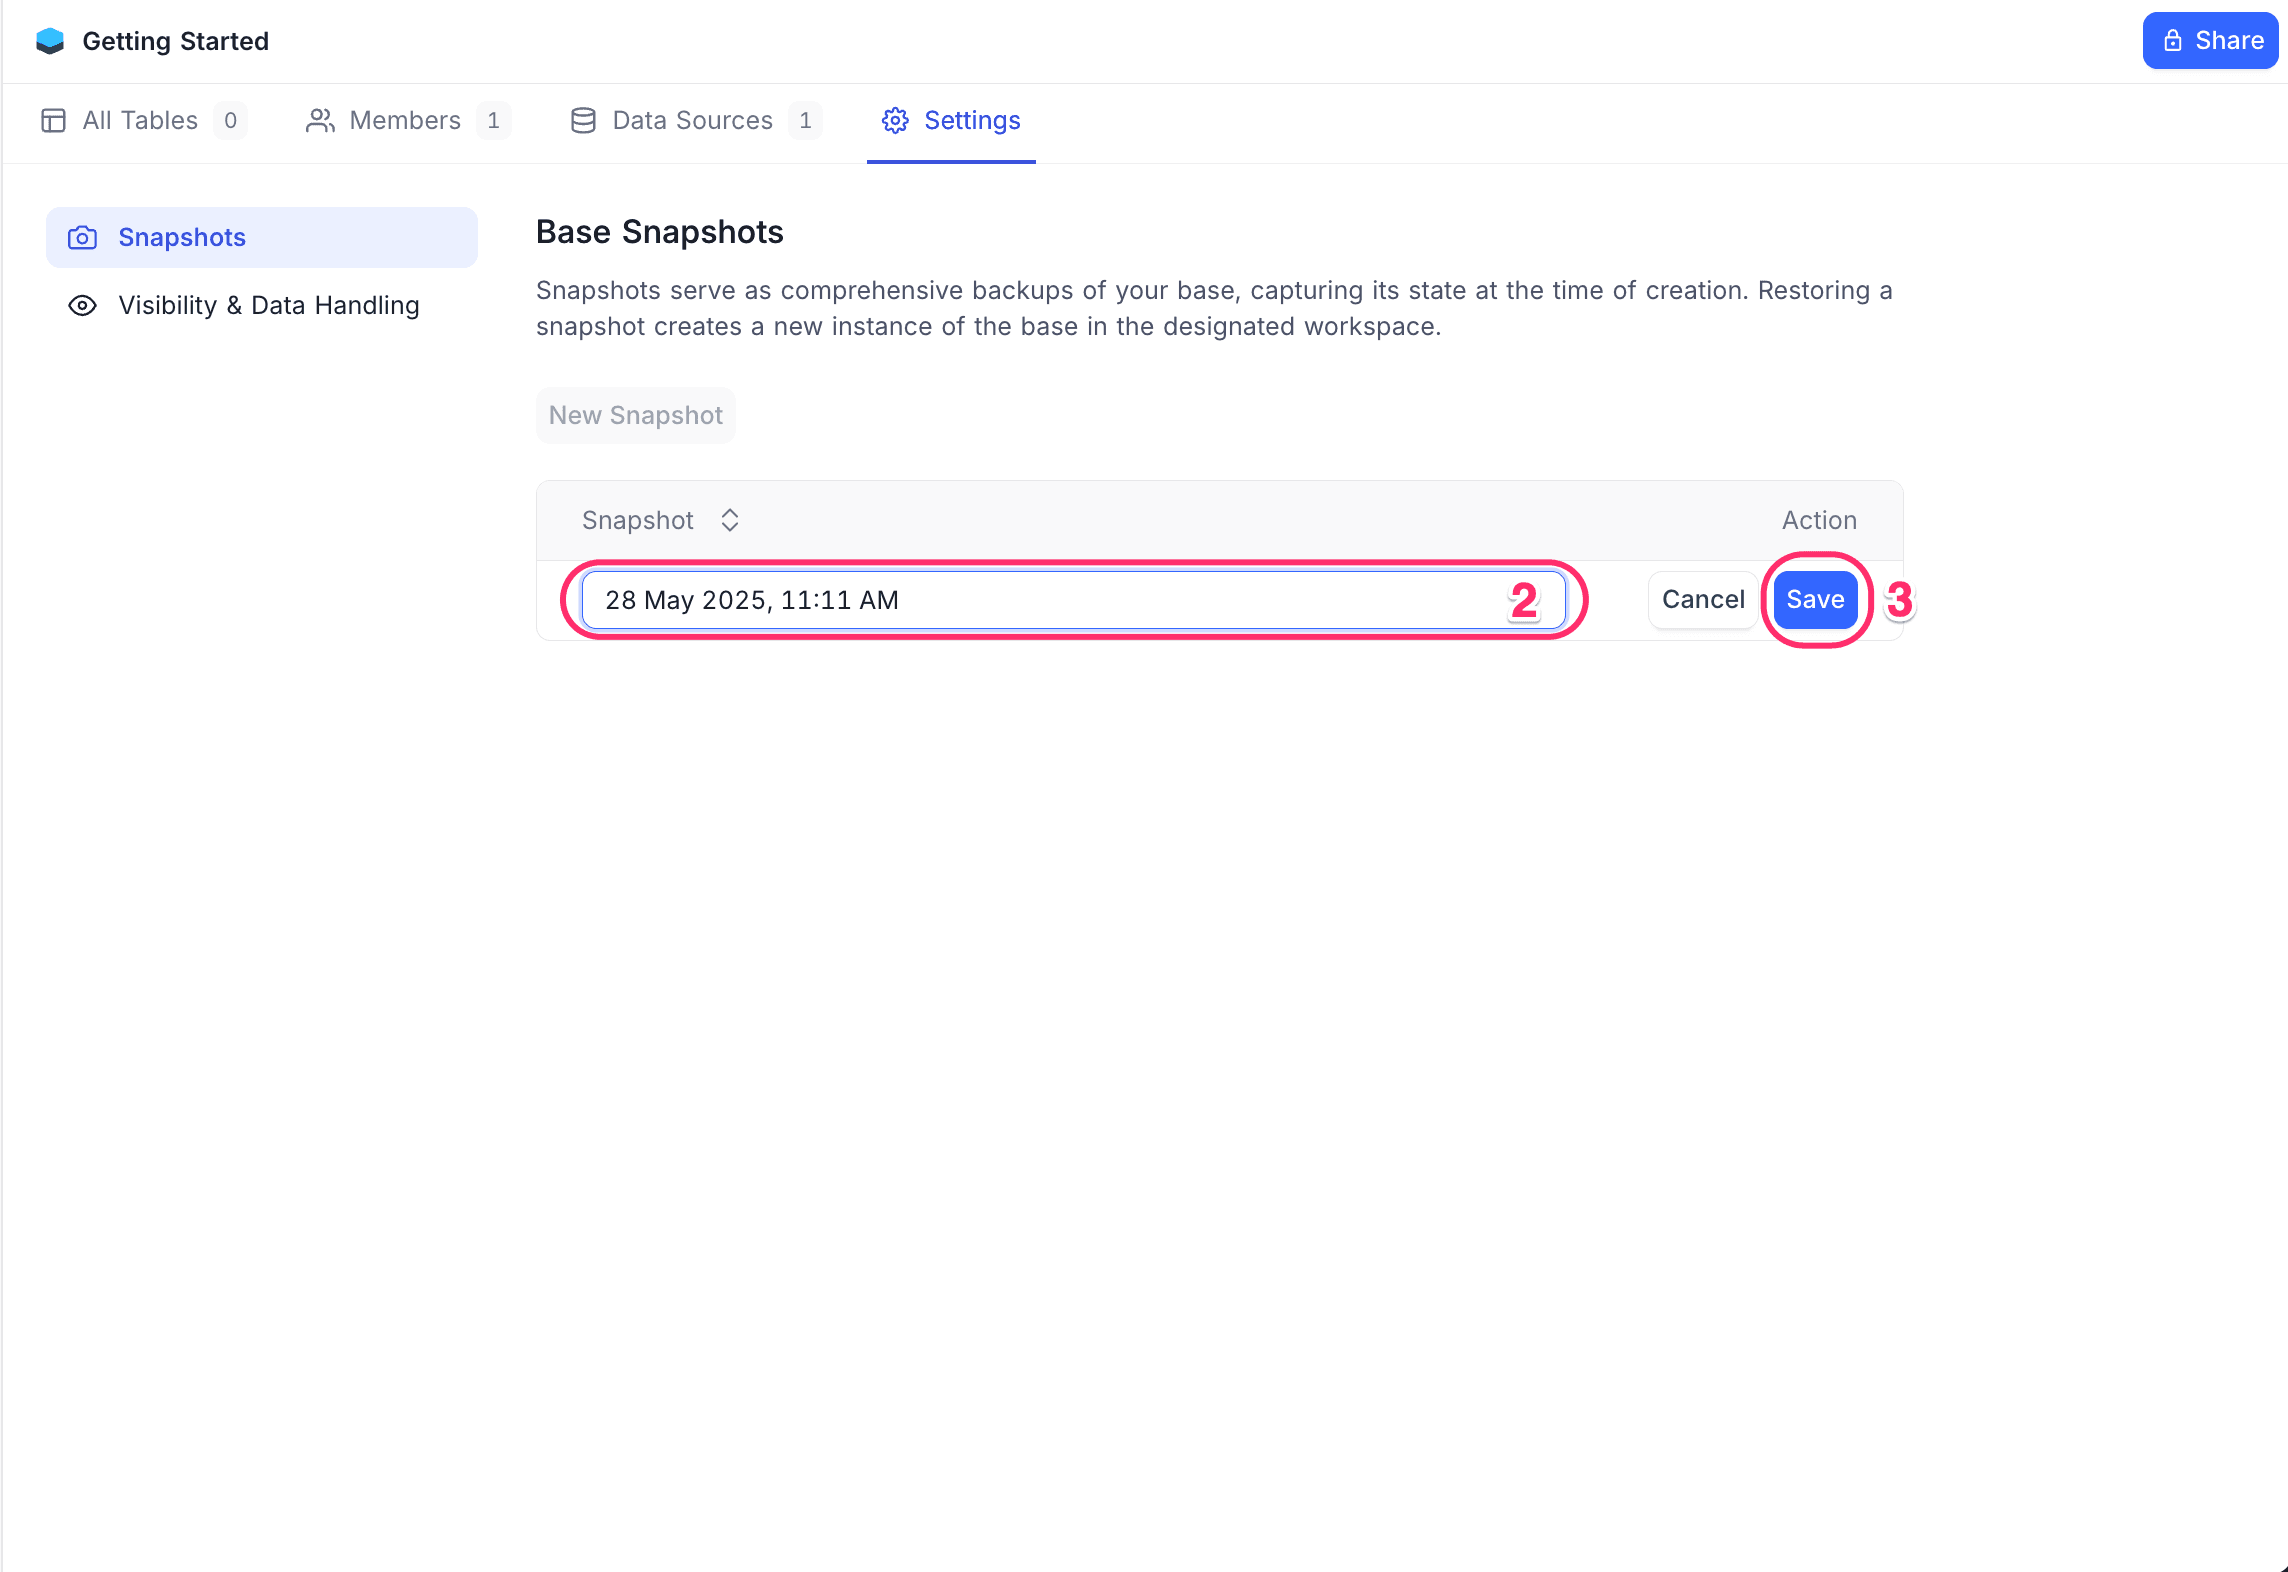Click the snapshot name input field
Image resolution: width=2288 pixels, height=1572 pixels.
[x=1050, y=600]
